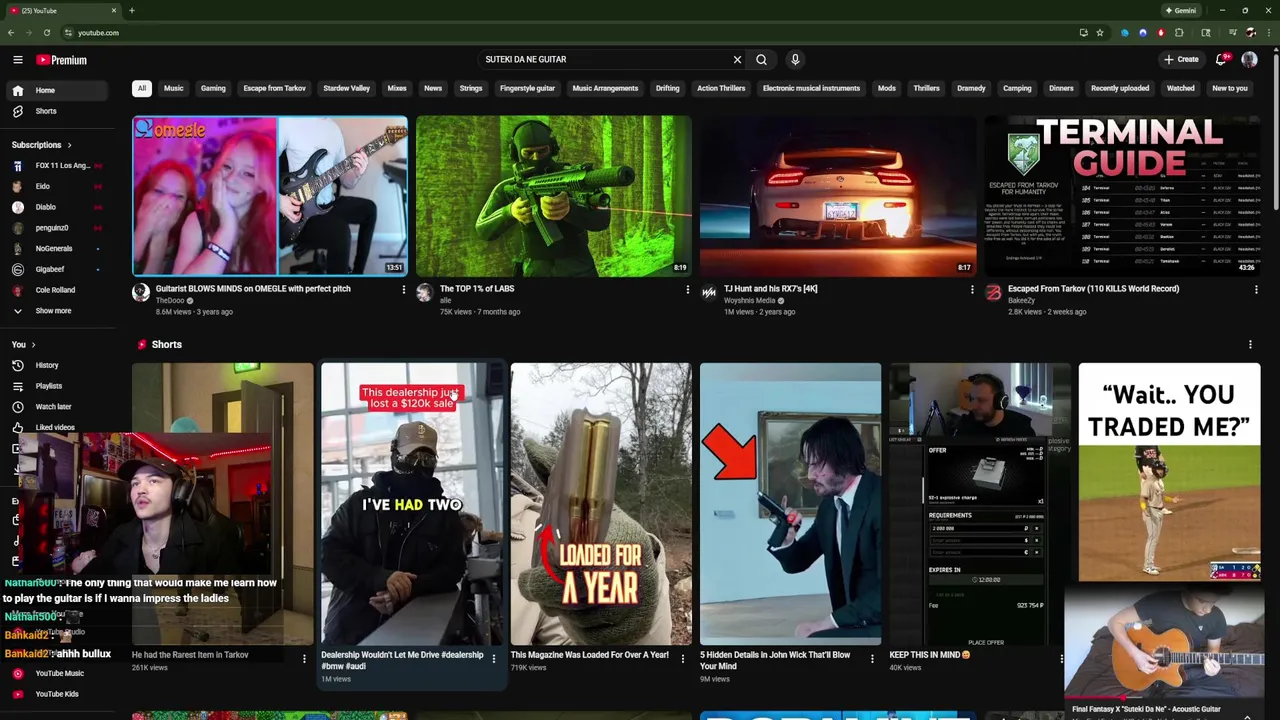Open TheDooo channel avatar
The image size is (1280, 720).
point(141,292)
